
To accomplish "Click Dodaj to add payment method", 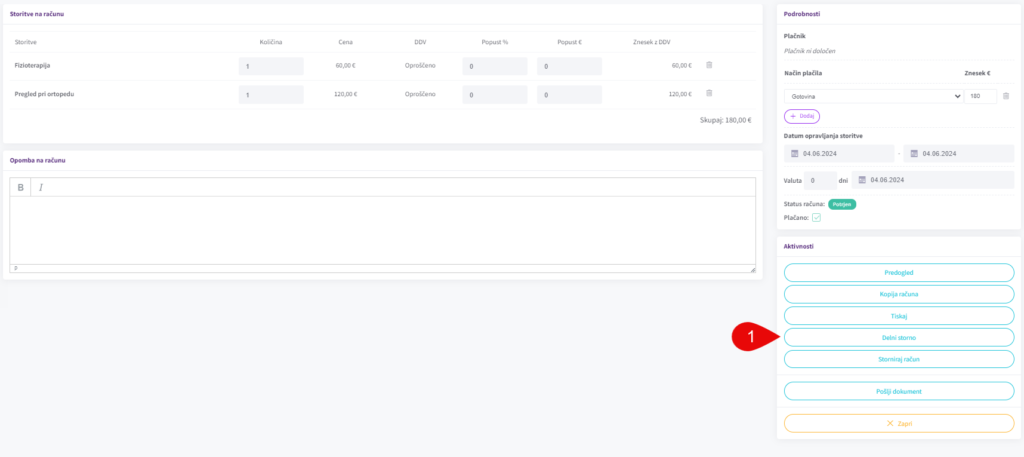I will click(802, 116).
